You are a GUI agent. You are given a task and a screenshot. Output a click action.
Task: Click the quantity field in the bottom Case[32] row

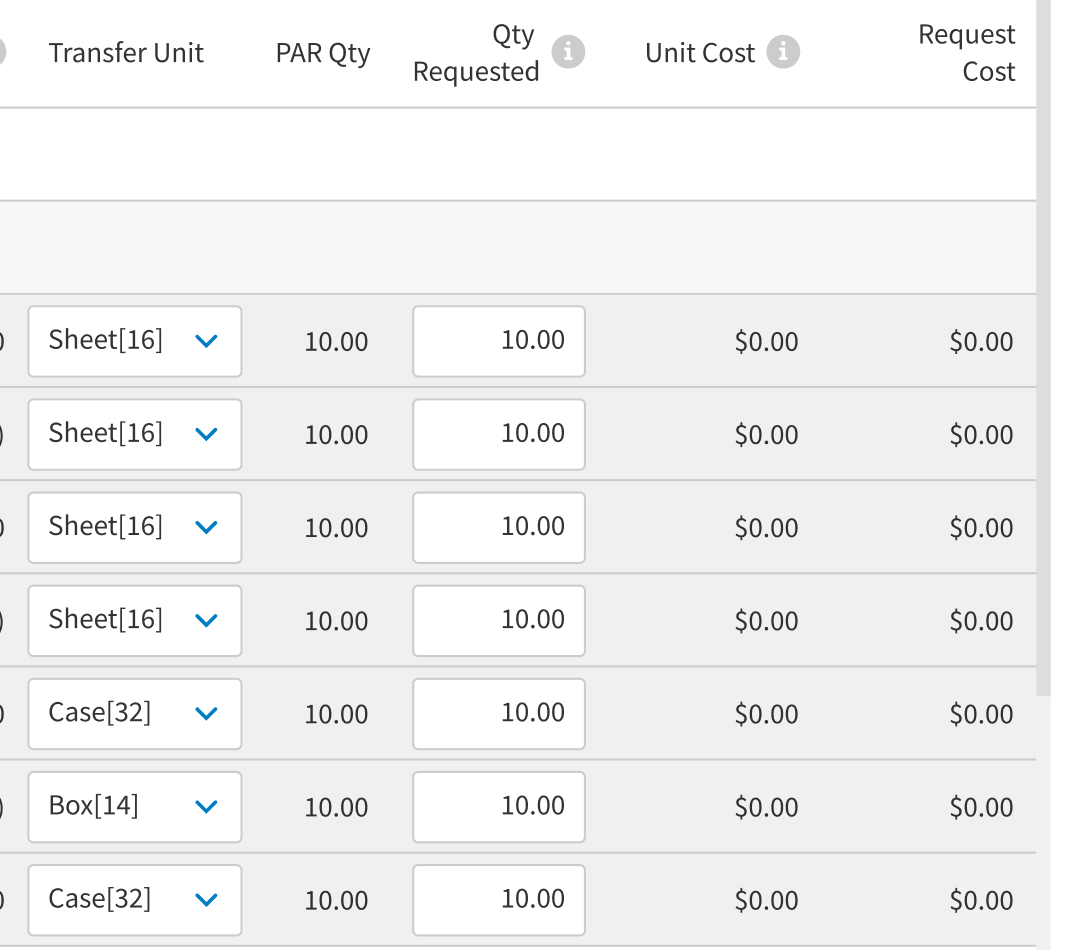tap(498, 899)
